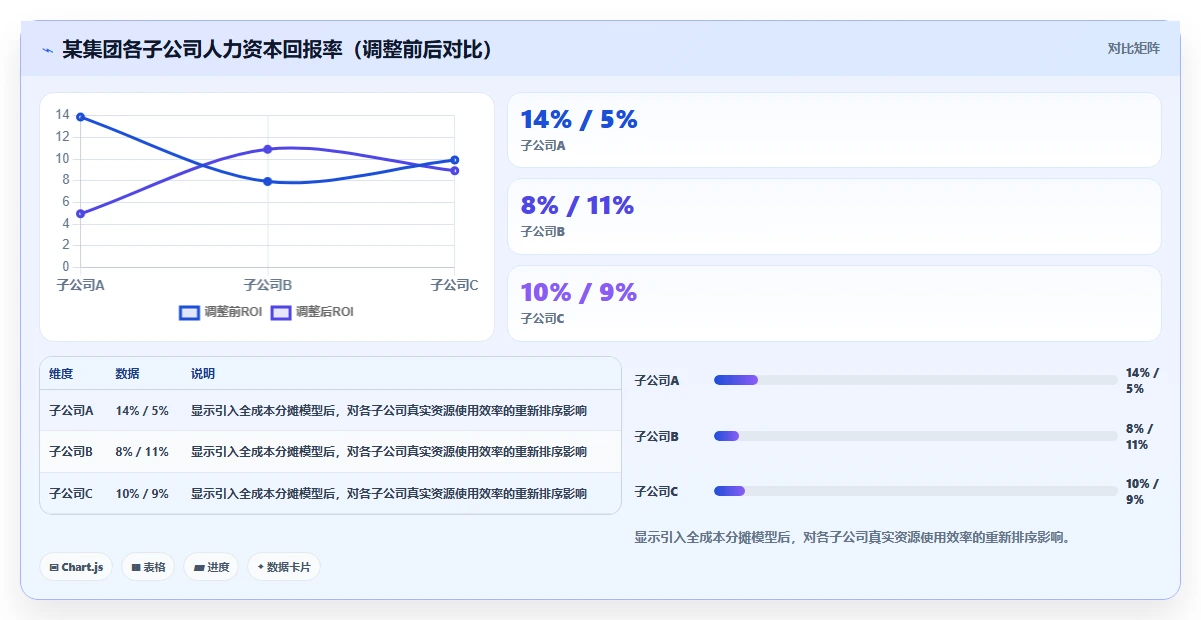
Task: Click the header icon beside the title
Action: pyautogui.click(x=47, y=50)
